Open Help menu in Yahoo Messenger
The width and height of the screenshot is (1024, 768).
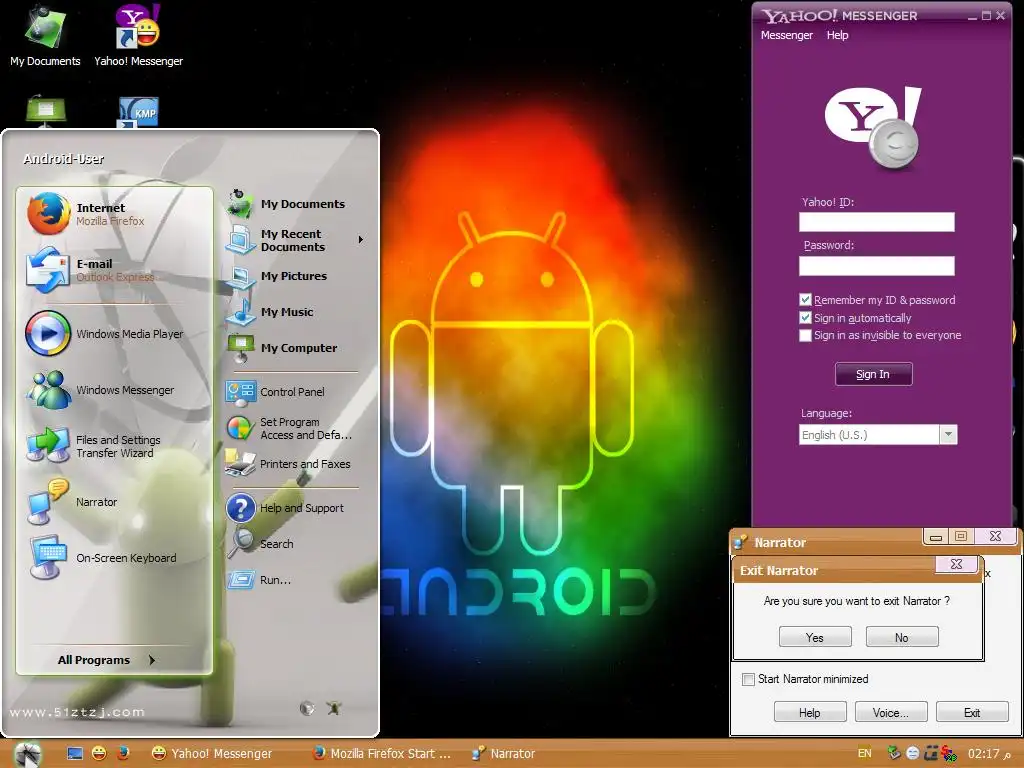click(837, 35)
